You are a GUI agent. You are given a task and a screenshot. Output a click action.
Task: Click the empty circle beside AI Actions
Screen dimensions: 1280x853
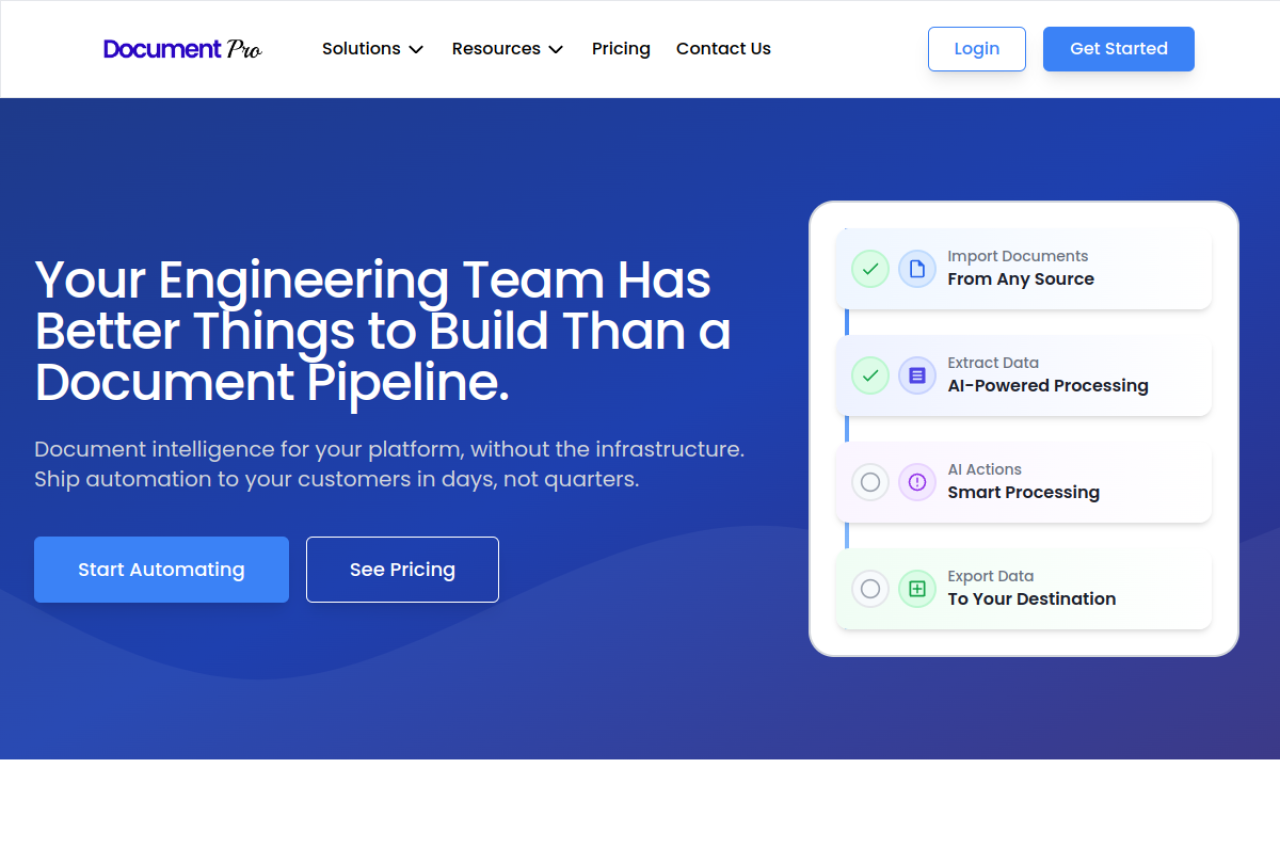point(870,483)
